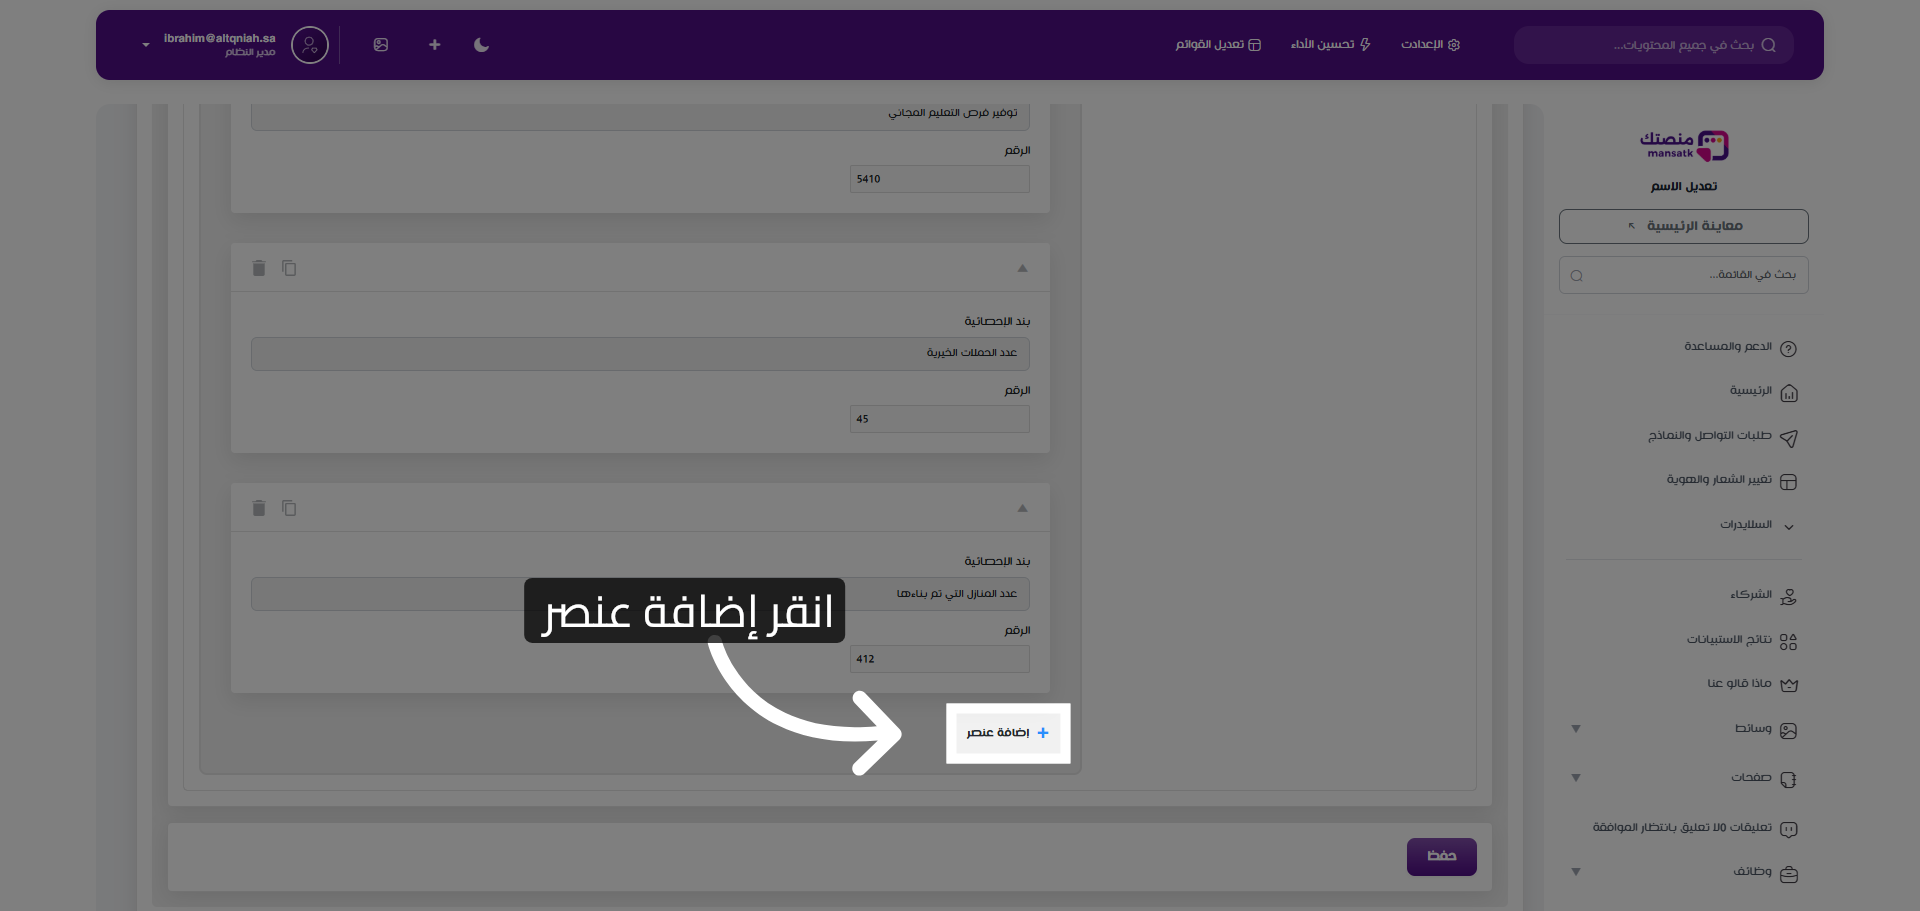Click the image icon in the top toolbar
Viewport: 1920px width, 911px height.
(381, 45)
